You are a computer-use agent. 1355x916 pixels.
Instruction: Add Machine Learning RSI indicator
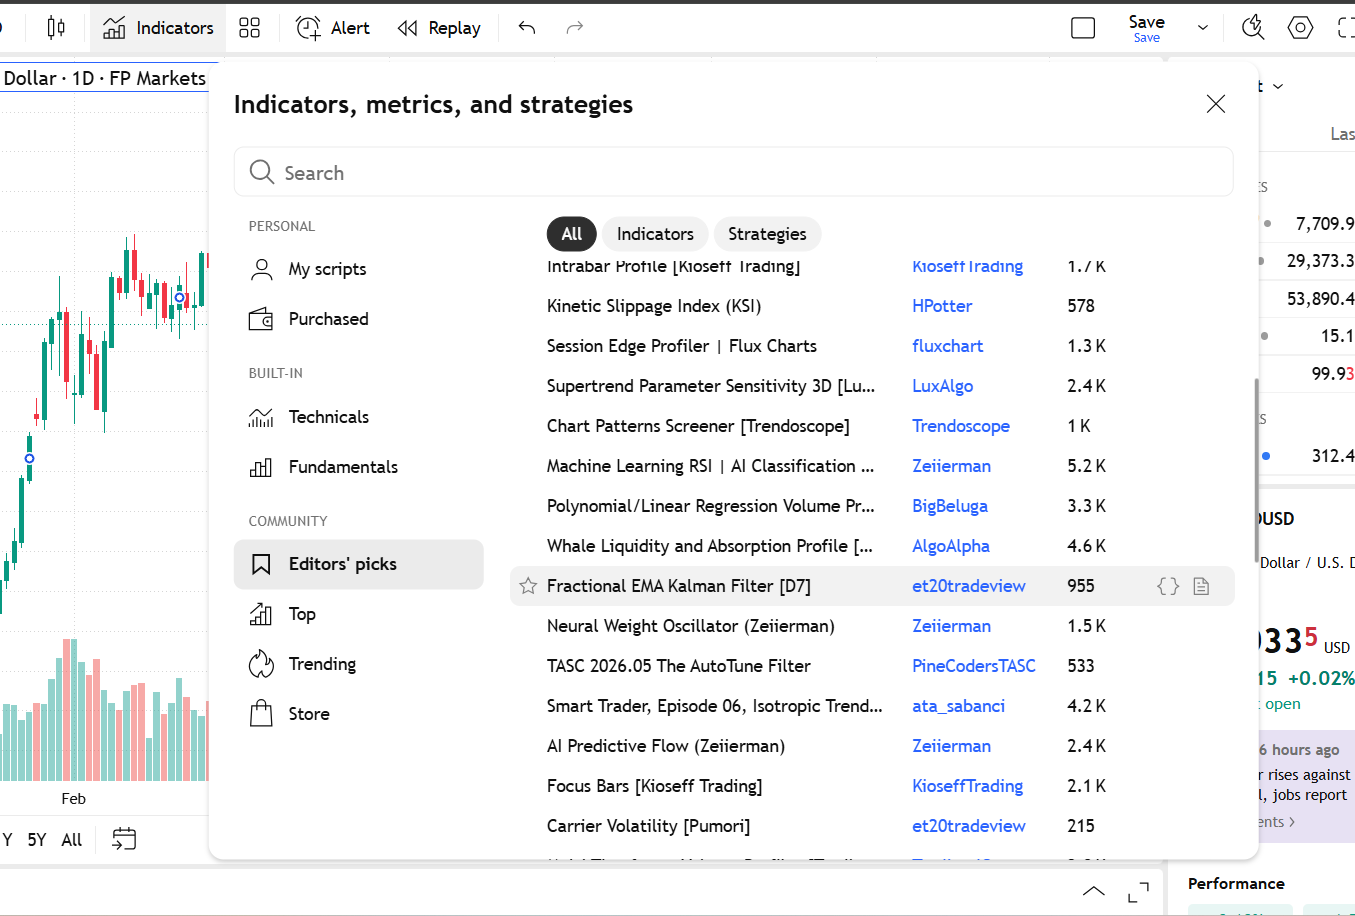pos(711,466)
